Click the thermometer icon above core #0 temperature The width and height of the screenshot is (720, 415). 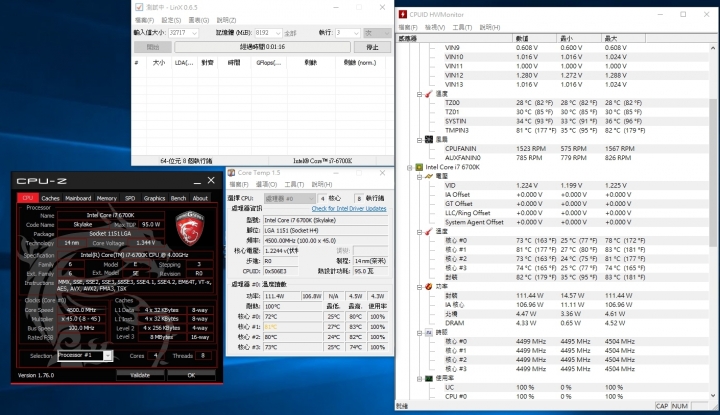click(x=428, y=231)
